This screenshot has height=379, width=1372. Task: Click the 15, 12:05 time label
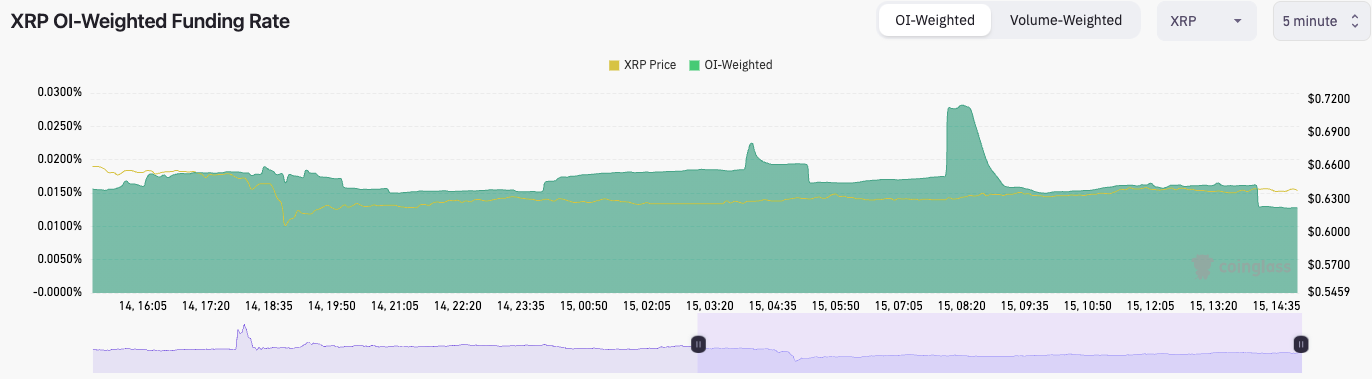tap(1150, 306)
